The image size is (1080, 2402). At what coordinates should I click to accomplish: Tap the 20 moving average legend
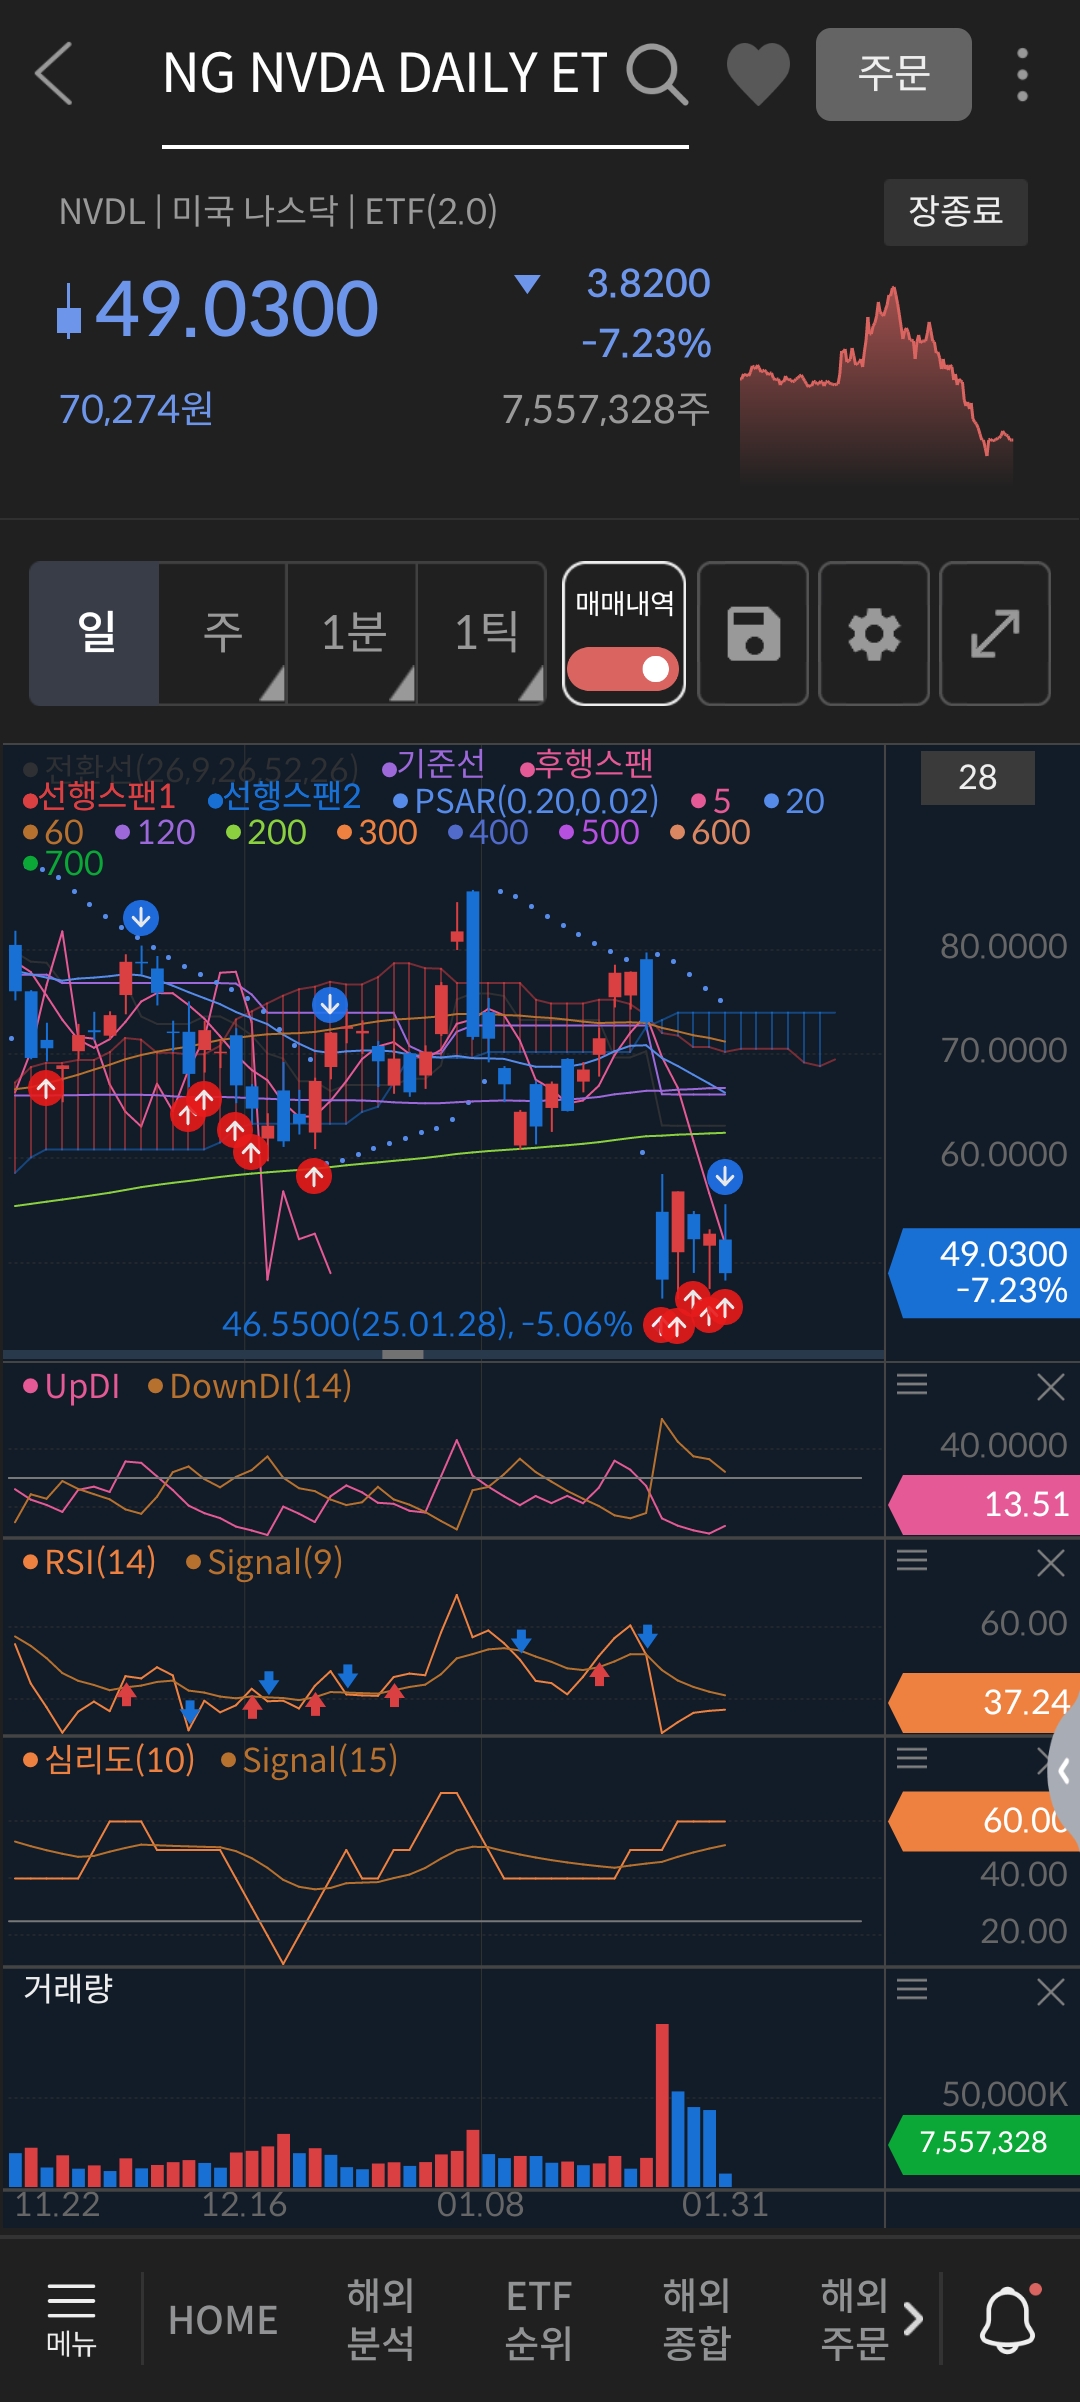click(x=795, y=801)
